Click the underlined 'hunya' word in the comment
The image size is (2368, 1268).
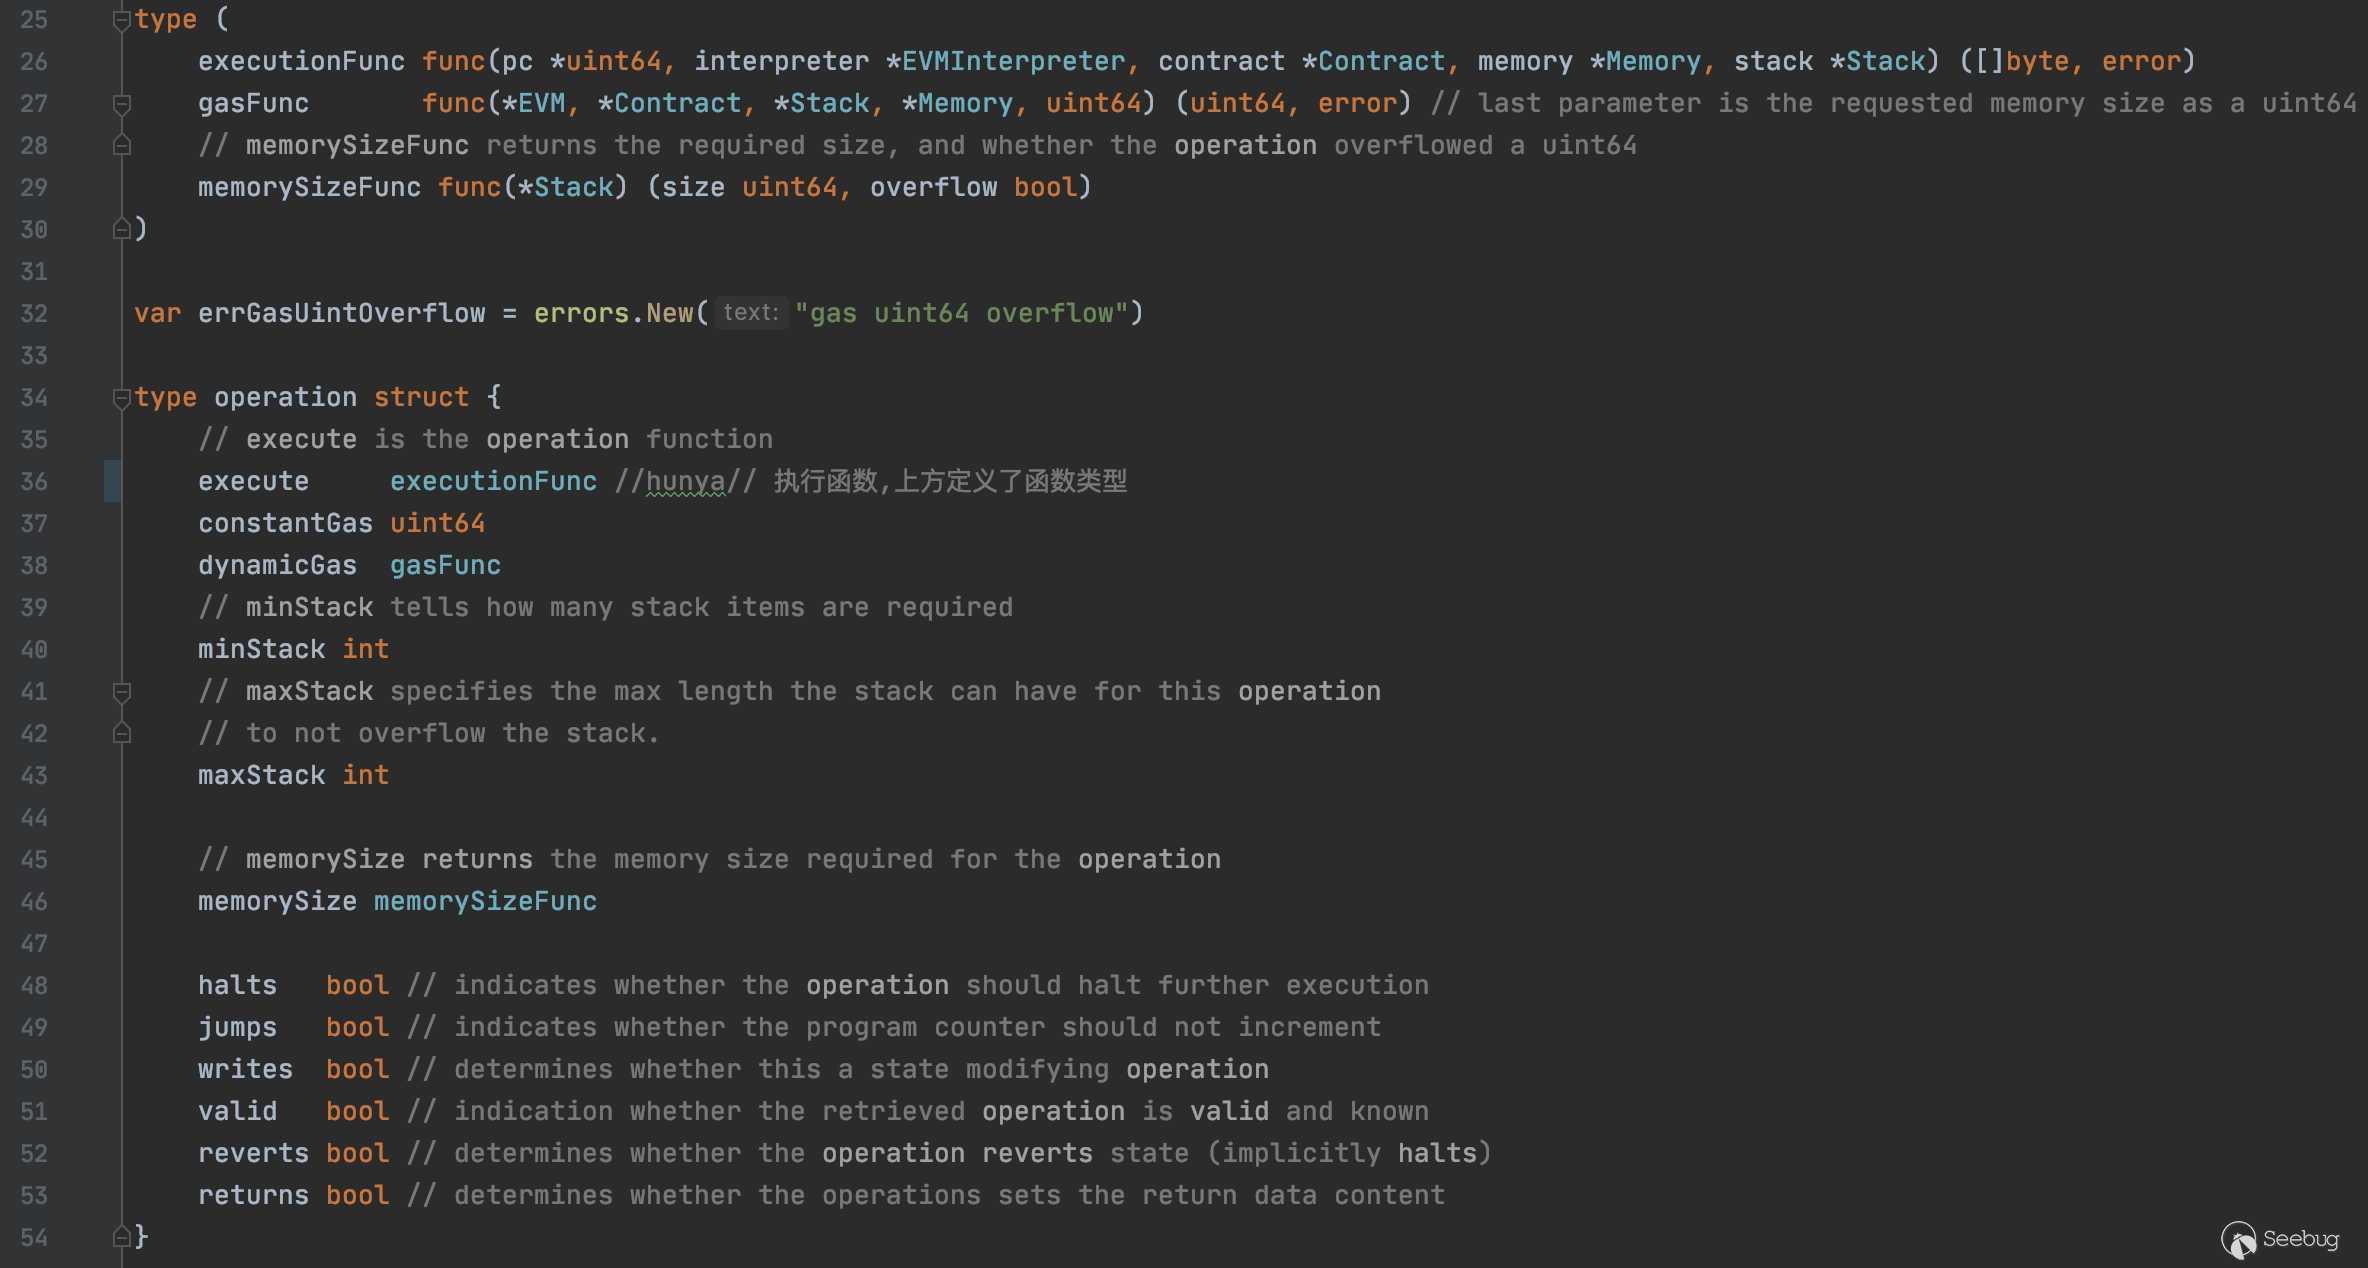tap(685, 481)
